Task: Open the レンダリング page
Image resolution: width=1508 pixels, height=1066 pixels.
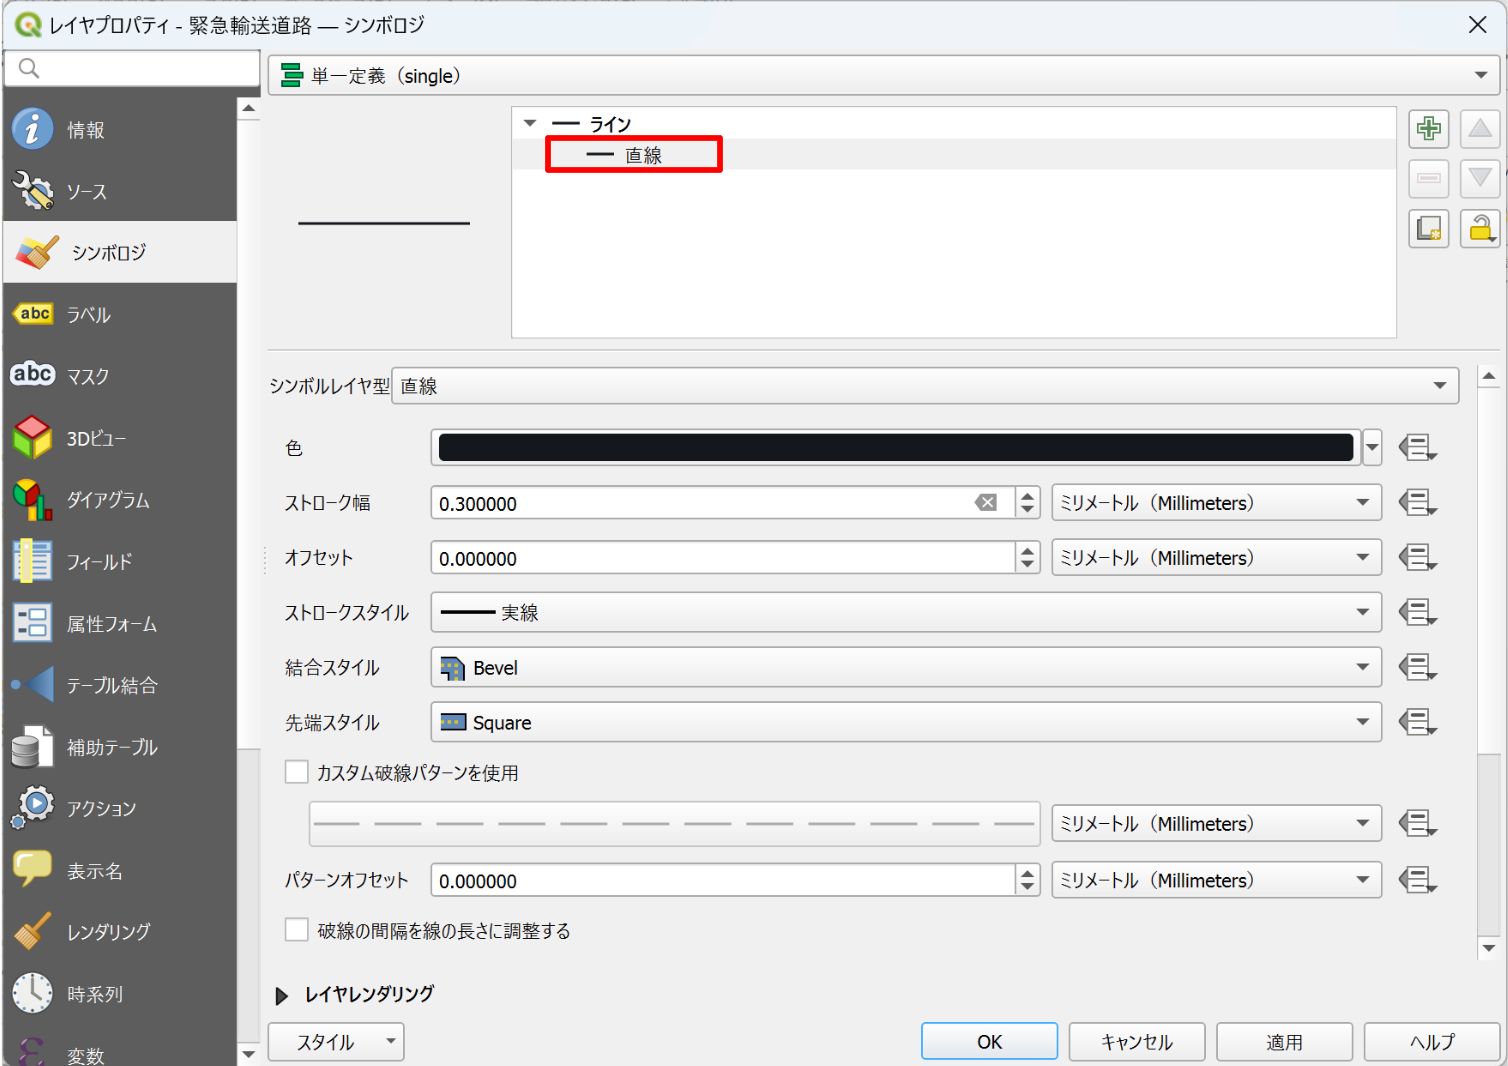Action: [x=120, y=932]
